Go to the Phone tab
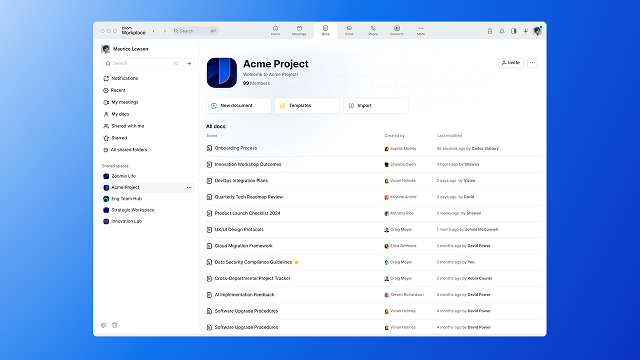 coord(373,31)
